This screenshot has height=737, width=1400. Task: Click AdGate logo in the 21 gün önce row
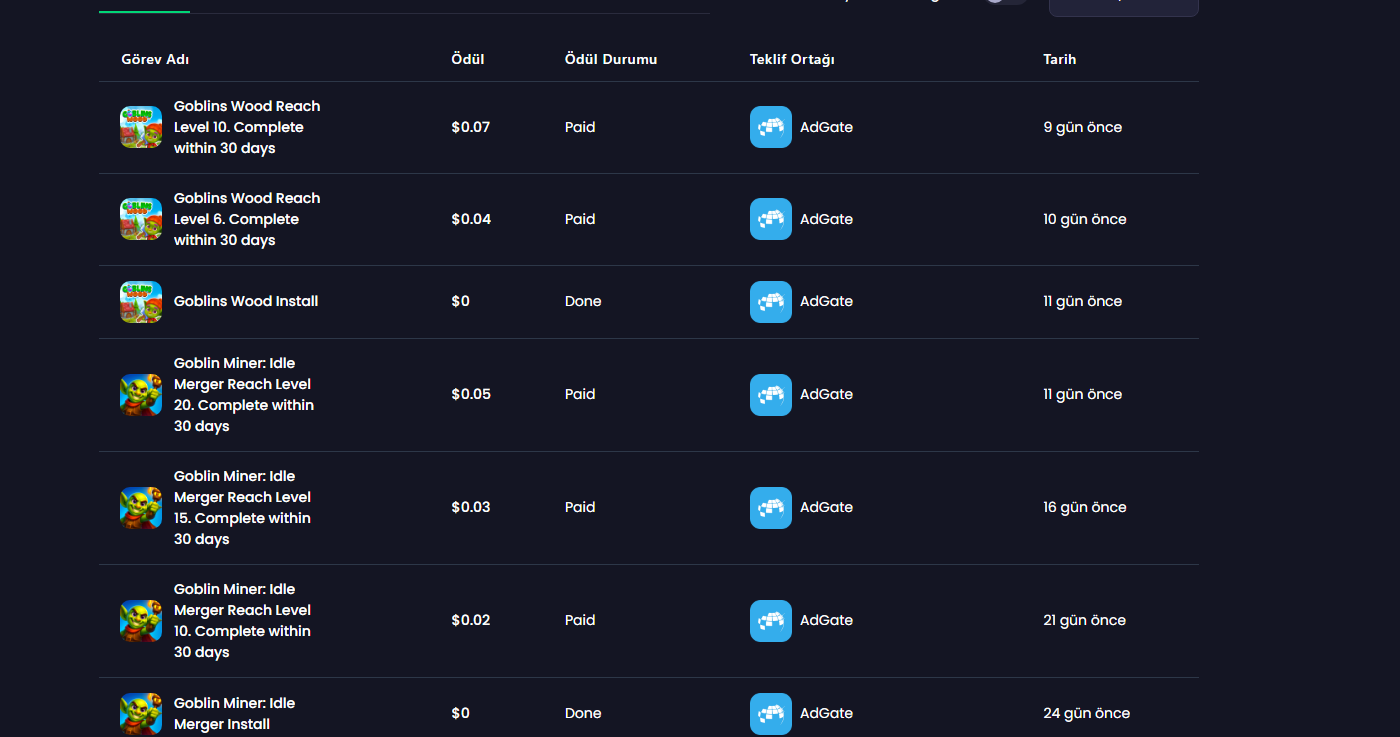pyautogui.click(x=771, y=621)
